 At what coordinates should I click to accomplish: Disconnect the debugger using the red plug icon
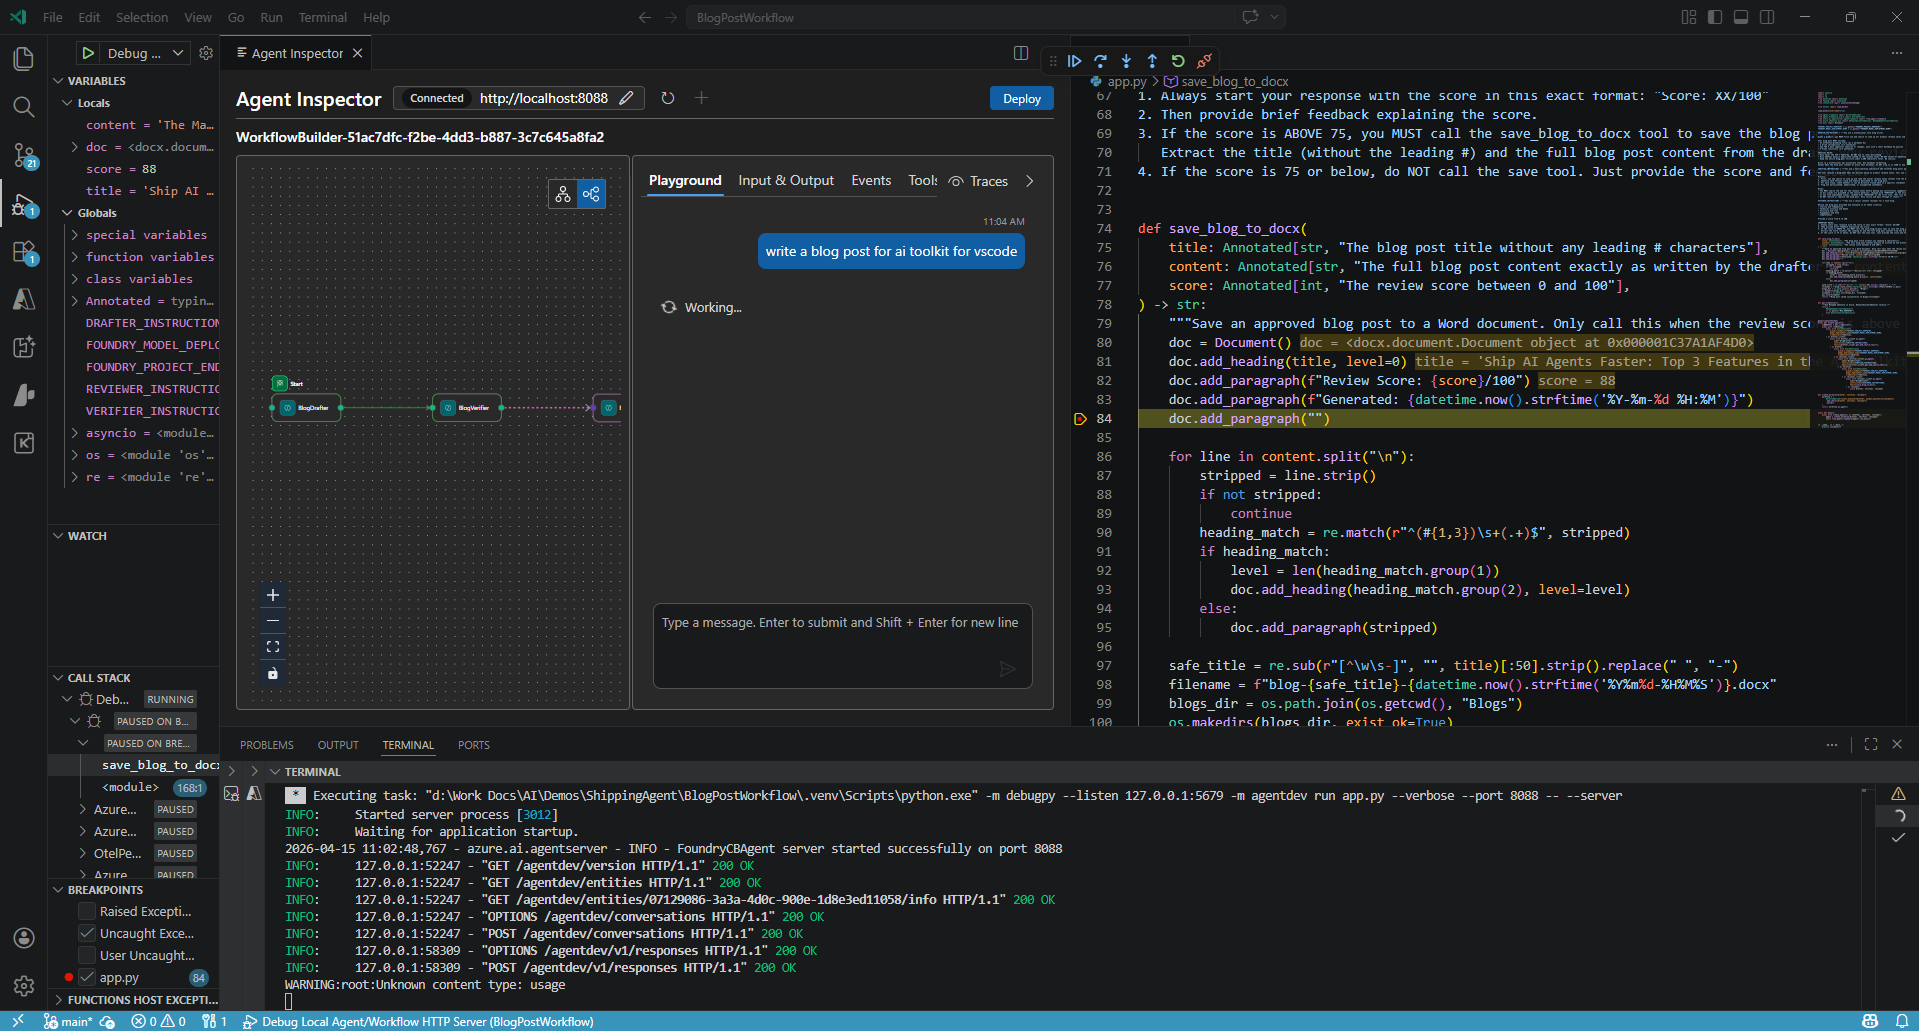(1204, 61)
